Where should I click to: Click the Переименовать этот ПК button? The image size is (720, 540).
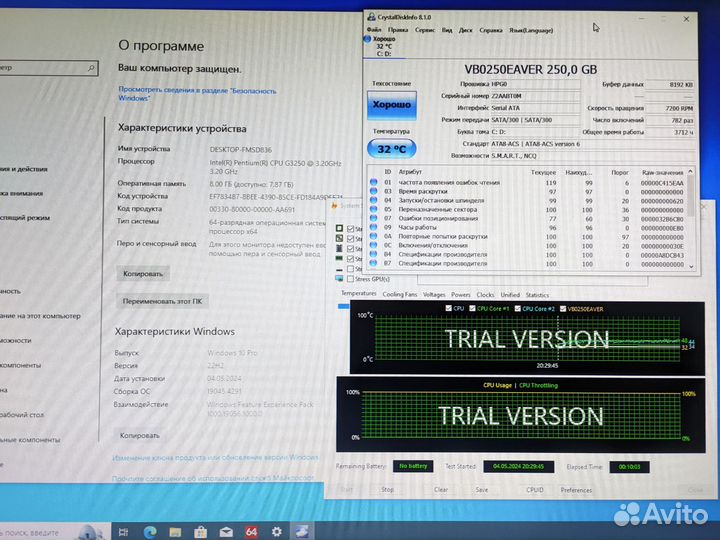coord(163,300)
